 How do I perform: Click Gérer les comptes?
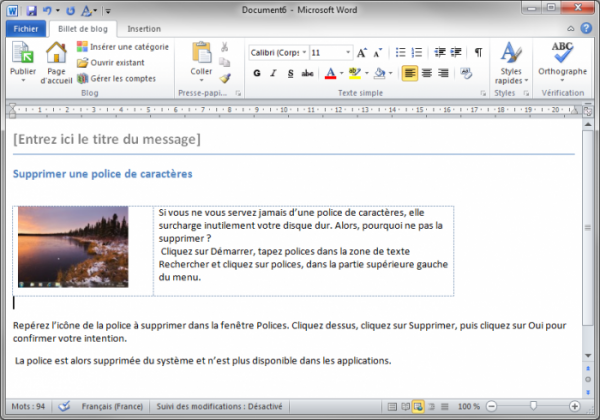pyautogui.click(x=116, y=77)
